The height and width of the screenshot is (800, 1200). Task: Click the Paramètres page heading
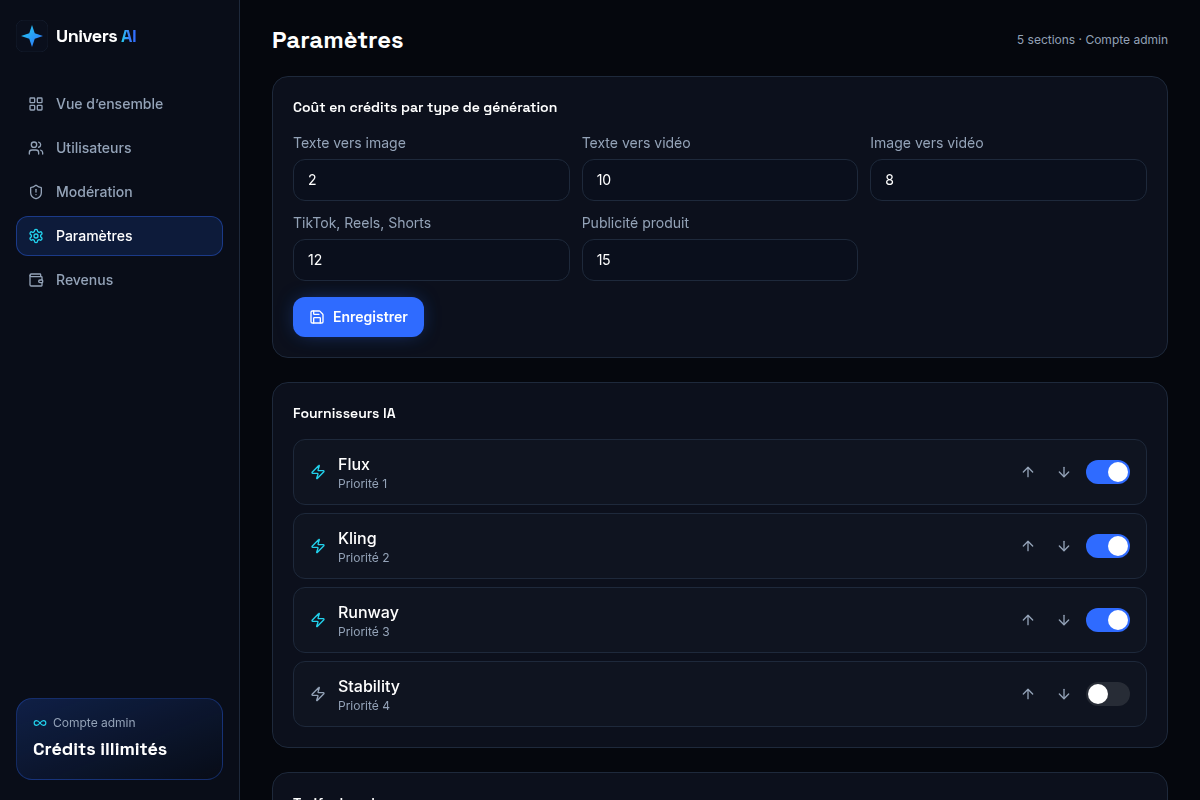point(338,40)
